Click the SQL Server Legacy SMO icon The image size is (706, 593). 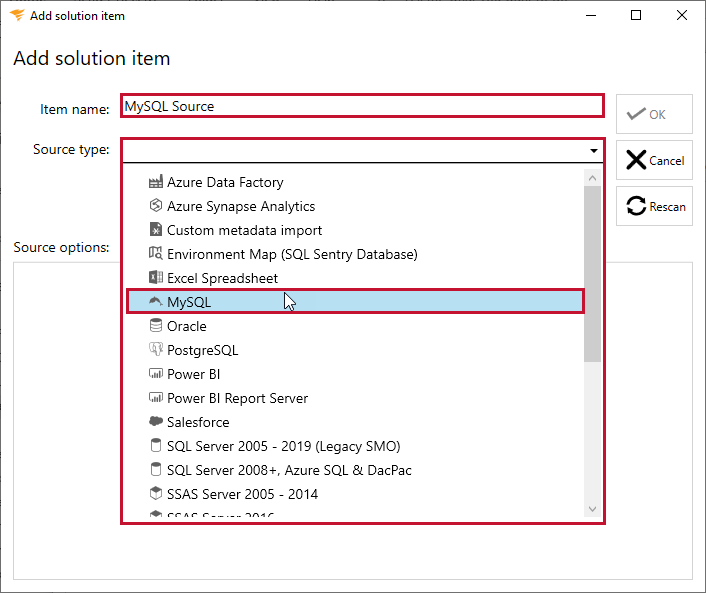tap(156, 445)
